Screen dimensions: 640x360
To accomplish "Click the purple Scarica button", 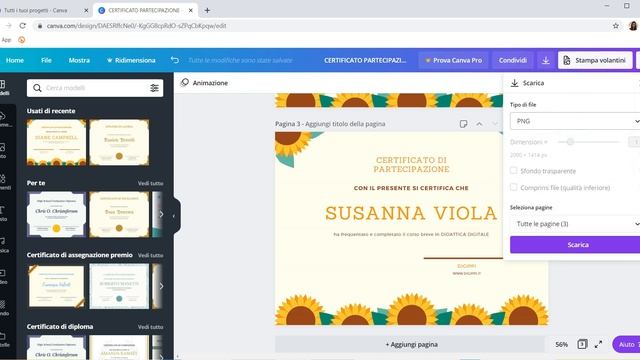I will (575, 245).
